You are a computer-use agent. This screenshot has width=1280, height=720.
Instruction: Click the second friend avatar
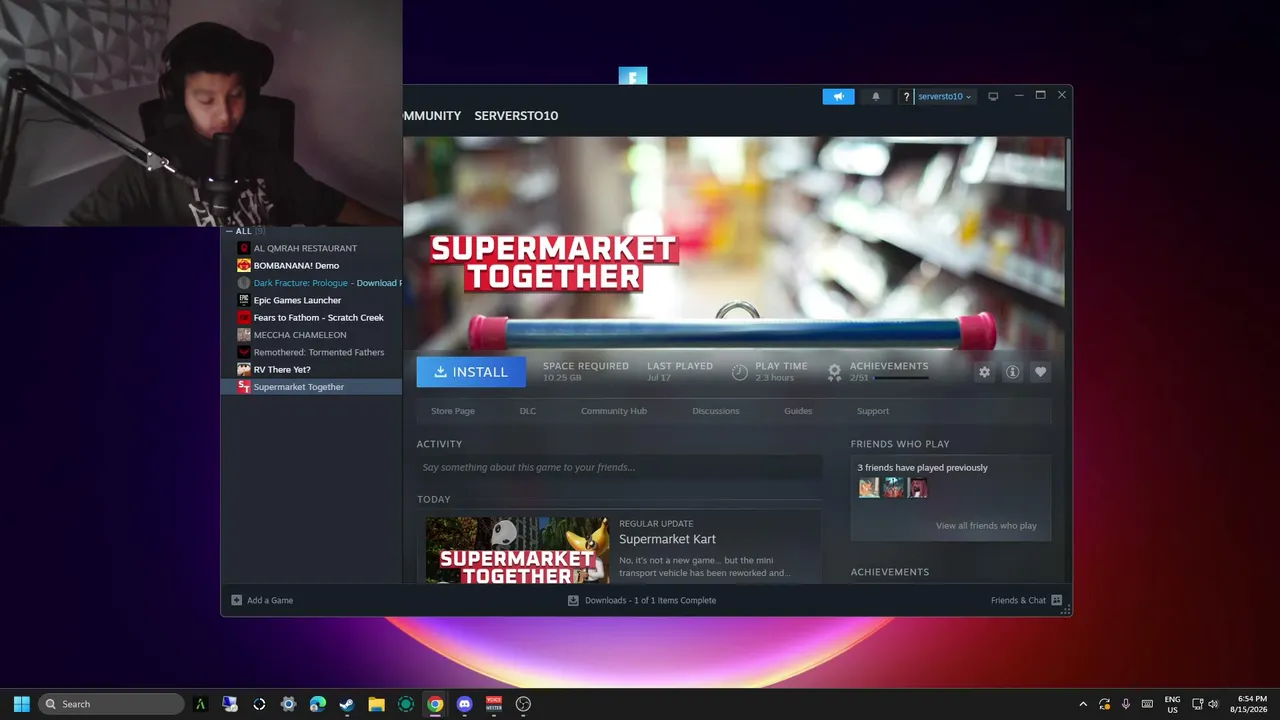click(893, 487)
